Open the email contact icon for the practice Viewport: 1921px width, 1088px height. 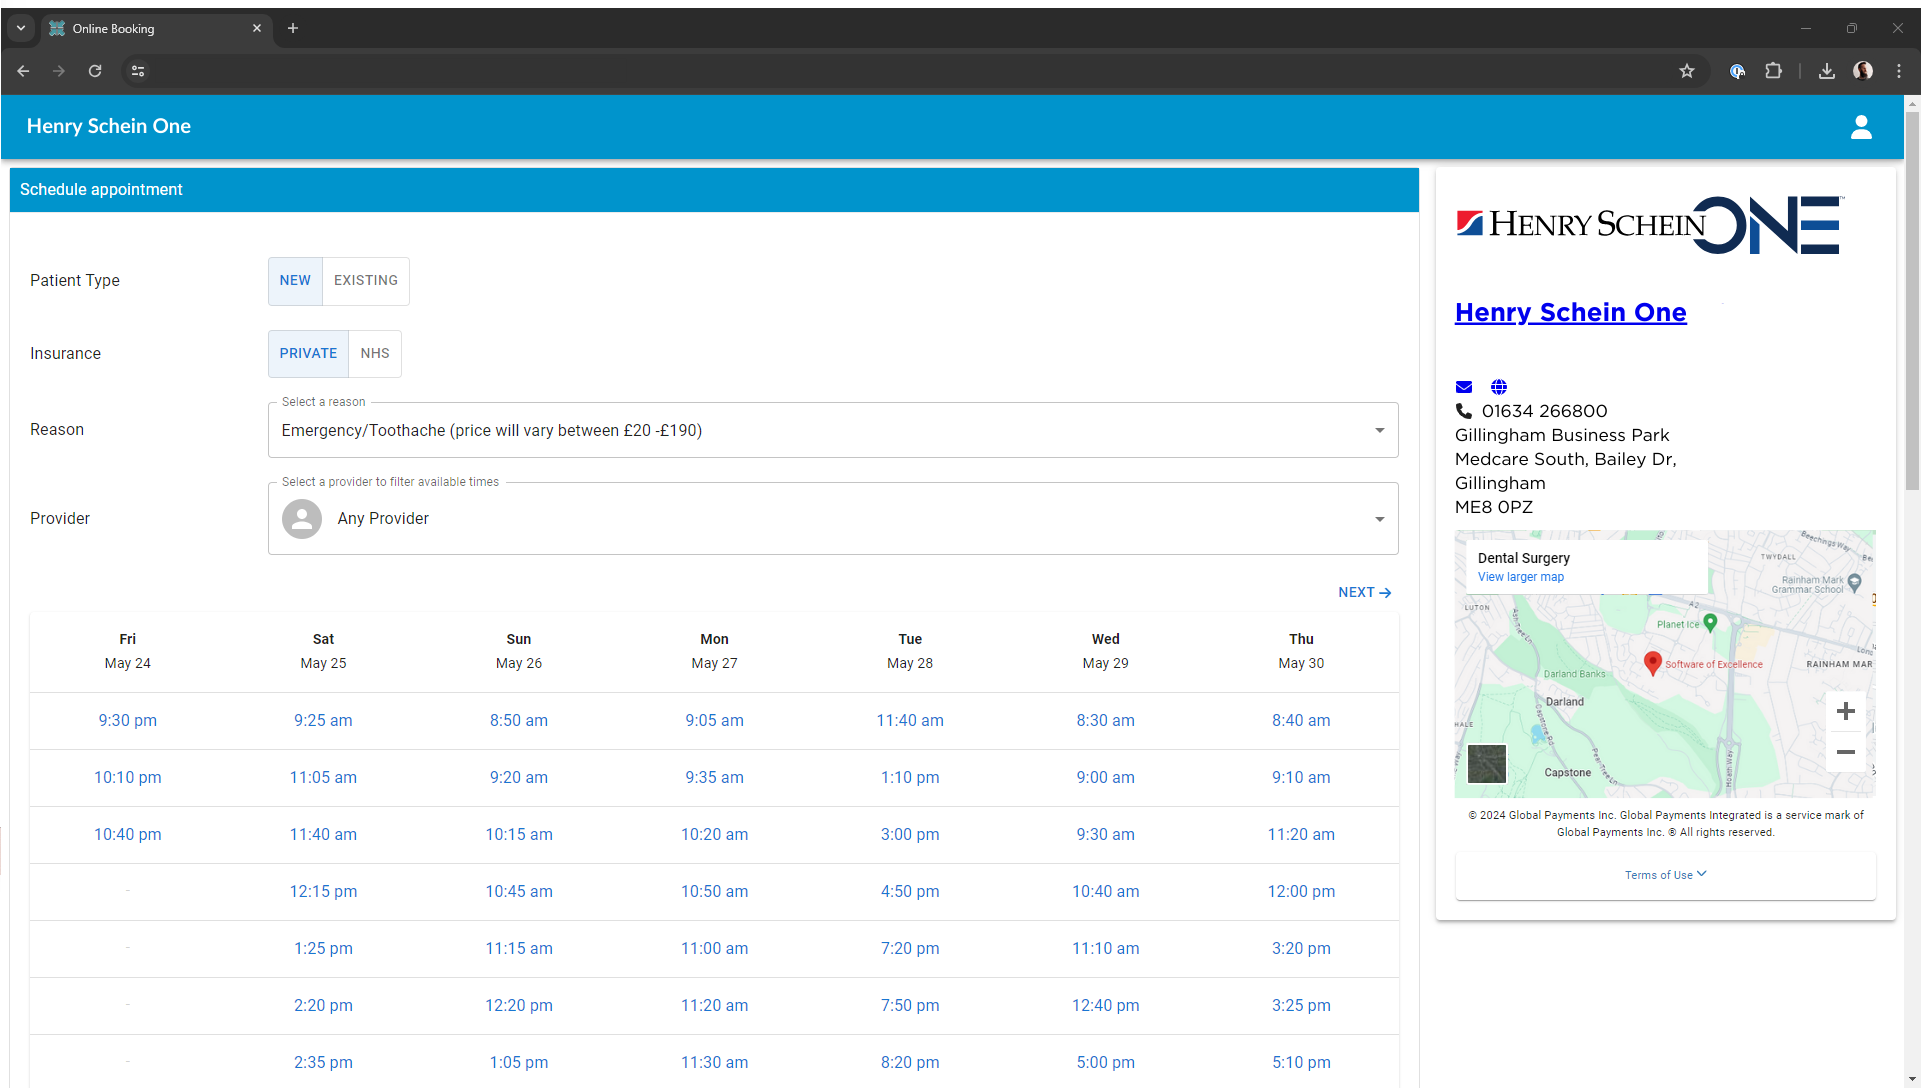[x=1463, y=387]
